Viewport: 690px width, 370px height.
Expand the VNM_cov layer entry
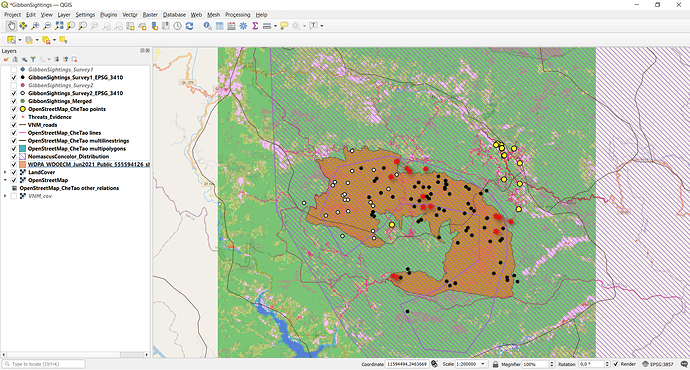coord(5,196)
